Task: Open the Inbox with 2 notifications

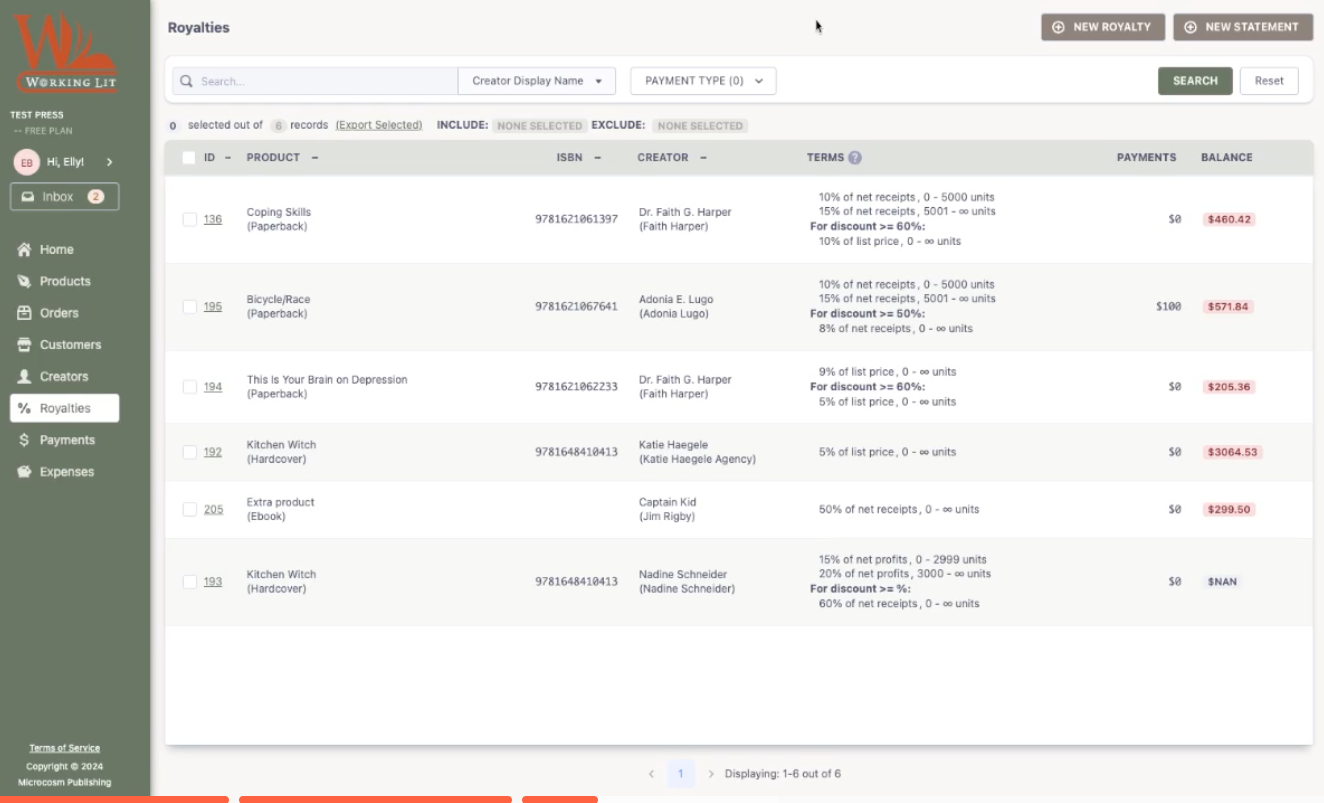Action: coord(64,197)
